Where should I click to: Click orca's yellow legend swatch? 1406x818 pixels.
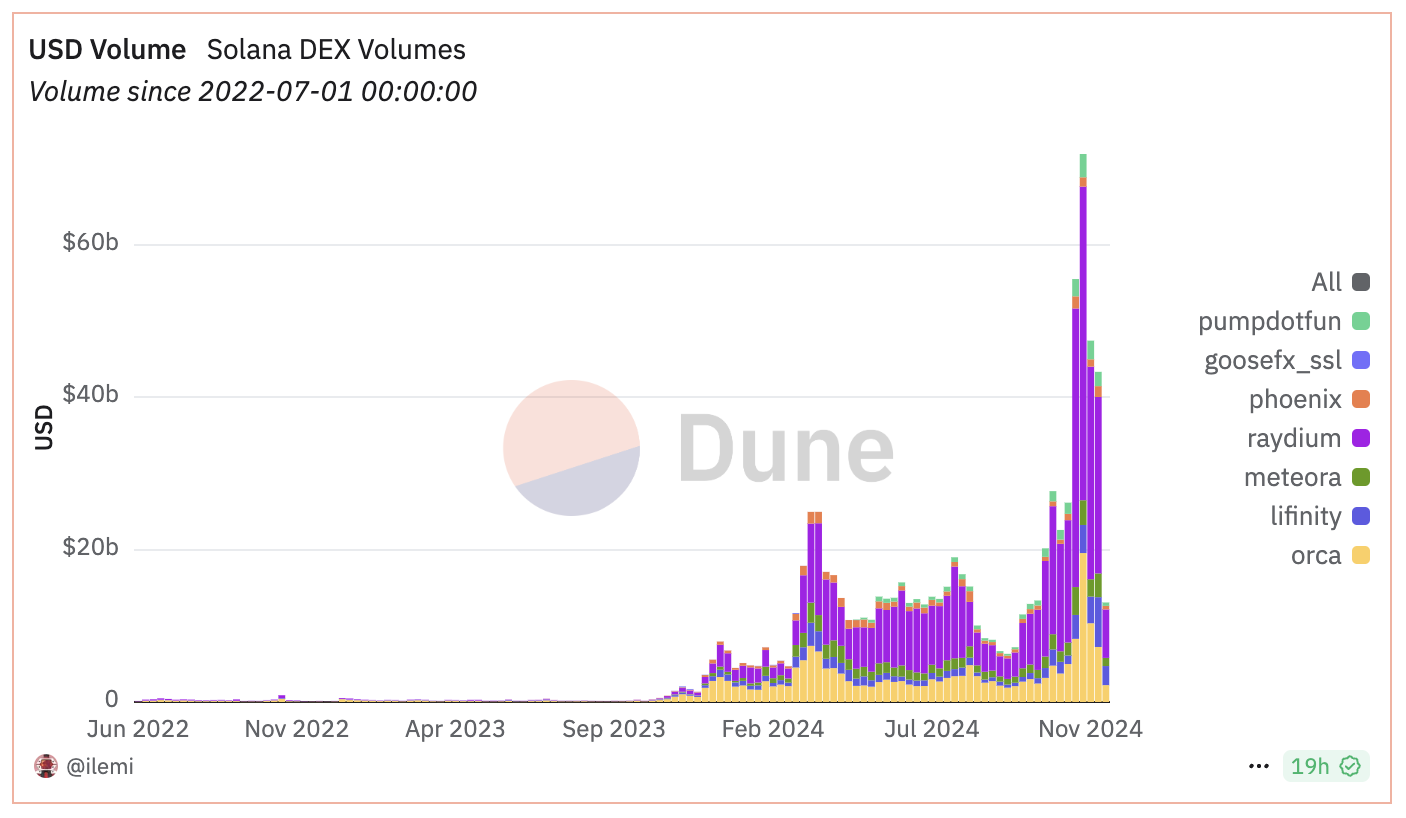1363,554
